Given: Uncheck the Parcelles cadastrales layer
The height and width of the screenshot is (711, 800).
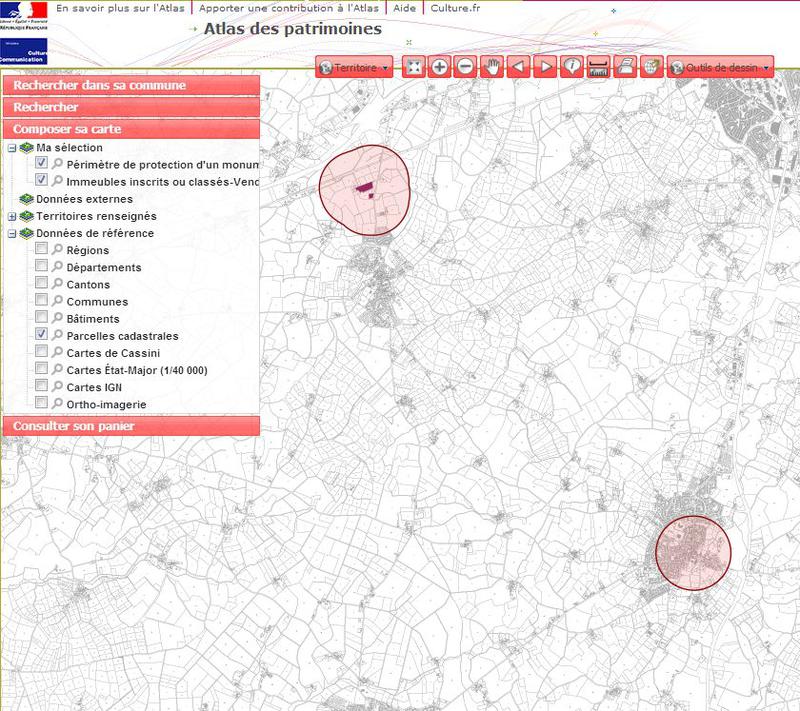Looking at the screenshot, I should [41, 333].
